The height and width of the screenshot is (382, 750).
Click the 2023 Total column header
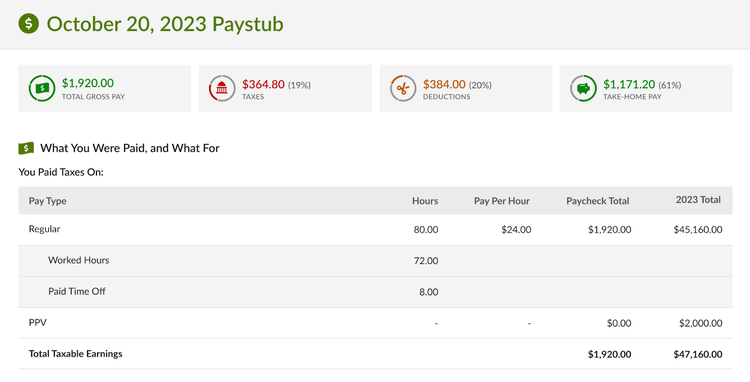(x=698, y=200)
